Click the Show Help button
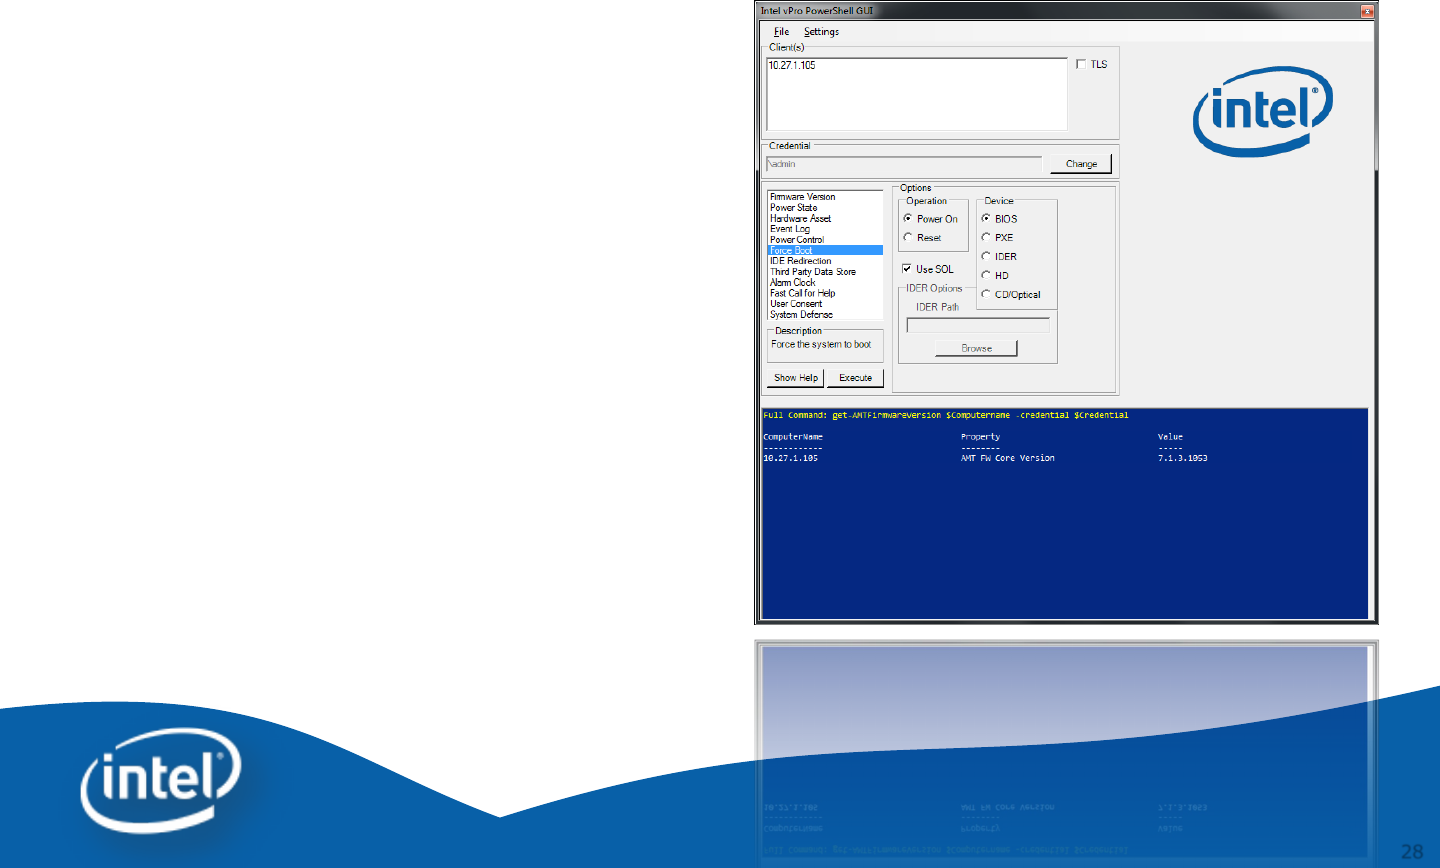This screenshot has width=1440, height=868. (x=796, y=378)
